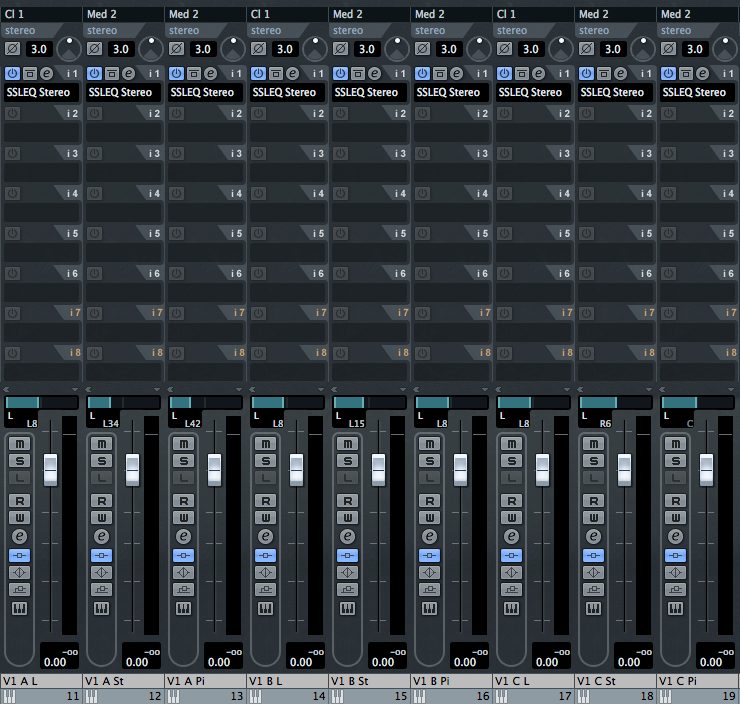Bypass EQs on V1 B Pi channel
The height and width of the screenshot is (704, 740).
point(429,572)
